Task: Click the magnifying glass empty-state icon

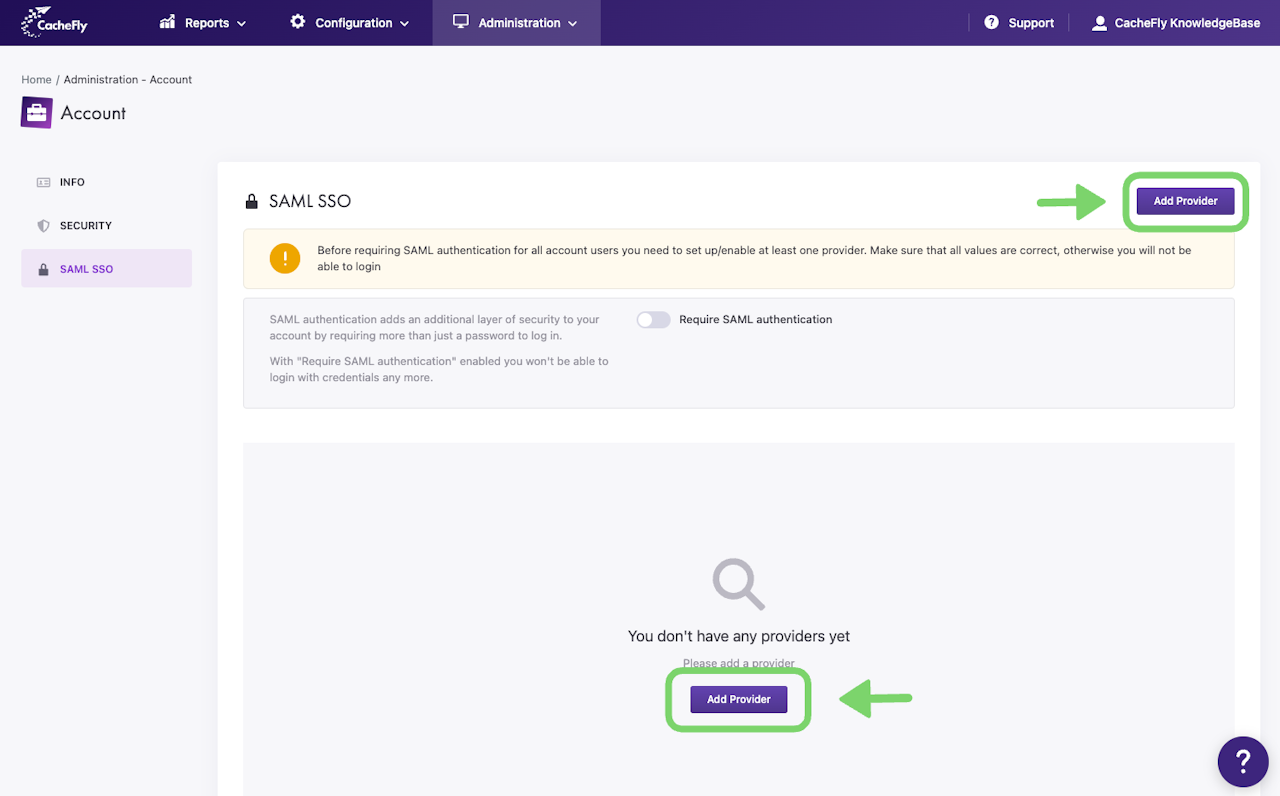Action: [738, 584]
